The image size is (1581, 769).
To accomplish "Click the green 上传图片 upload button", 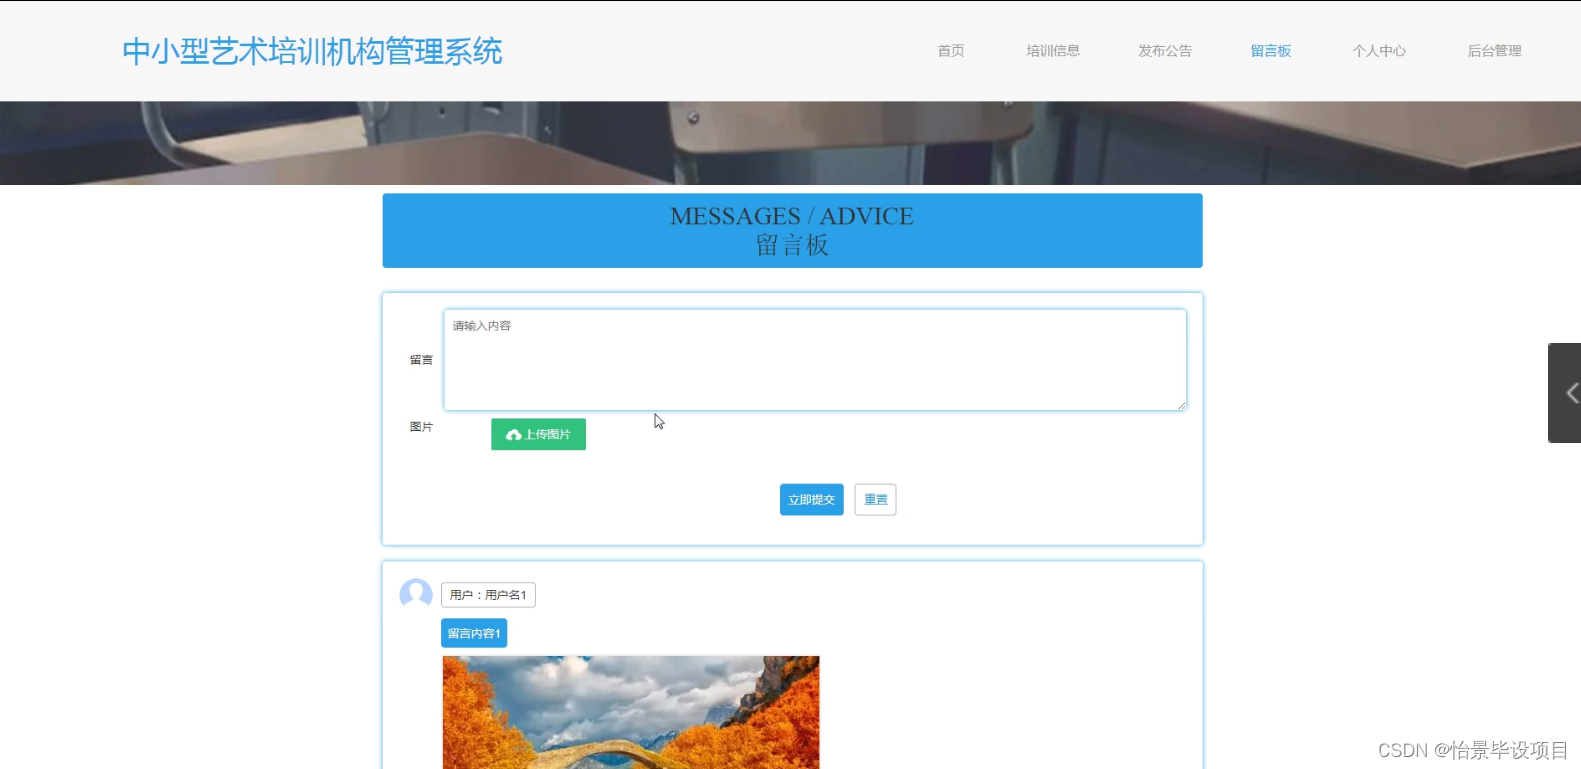I will 538,434.
